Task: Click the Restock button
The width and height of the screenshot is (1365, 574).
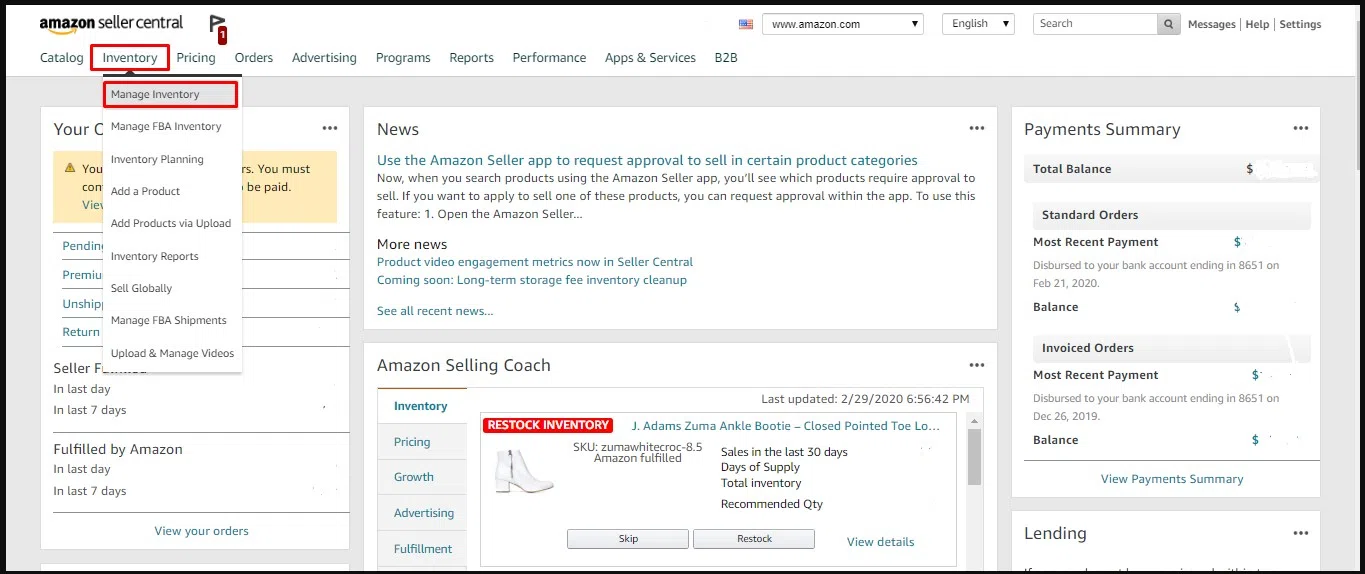Action: coord(754,539)
